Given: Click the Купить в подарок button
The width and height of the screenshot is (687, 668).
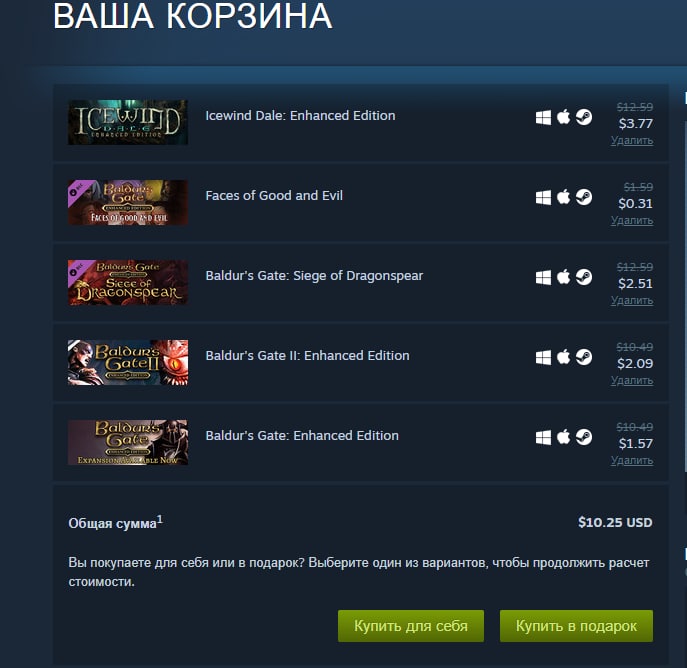Looking at the screenshot, I should point(576,626).
